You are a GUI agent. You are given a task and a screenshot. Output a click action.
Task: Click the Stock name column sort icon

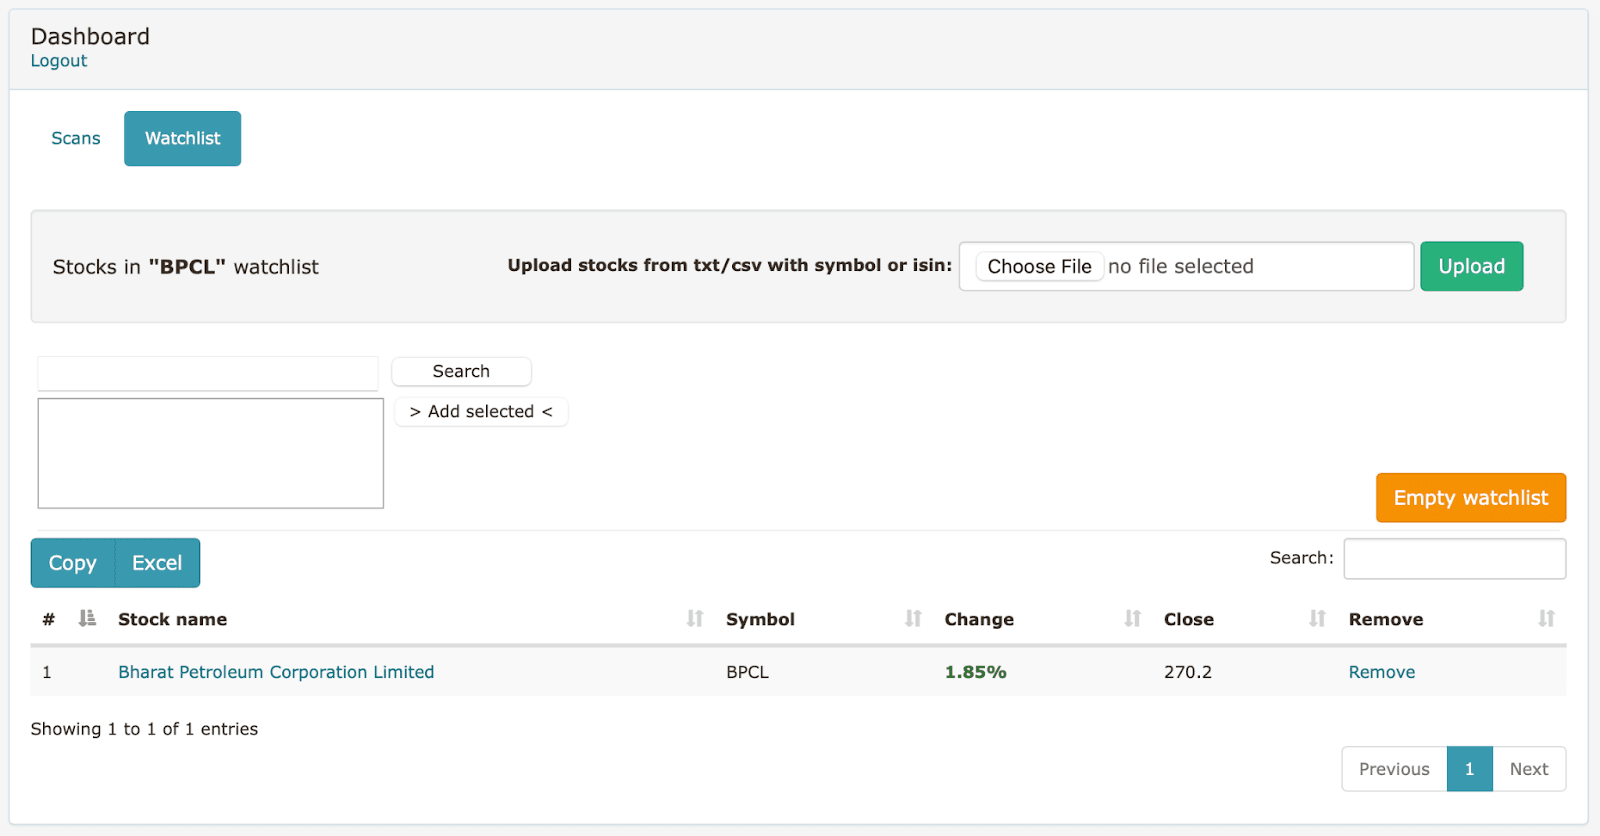695,619
